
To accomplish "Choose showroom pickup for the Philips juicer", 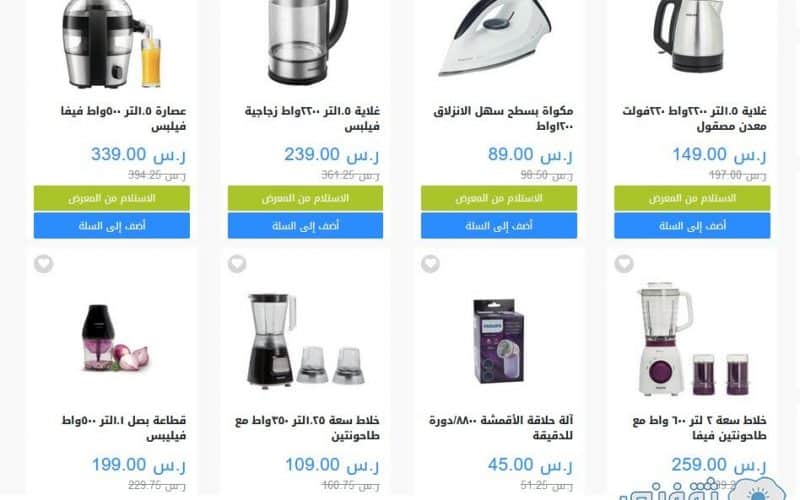I will [112, 198].
